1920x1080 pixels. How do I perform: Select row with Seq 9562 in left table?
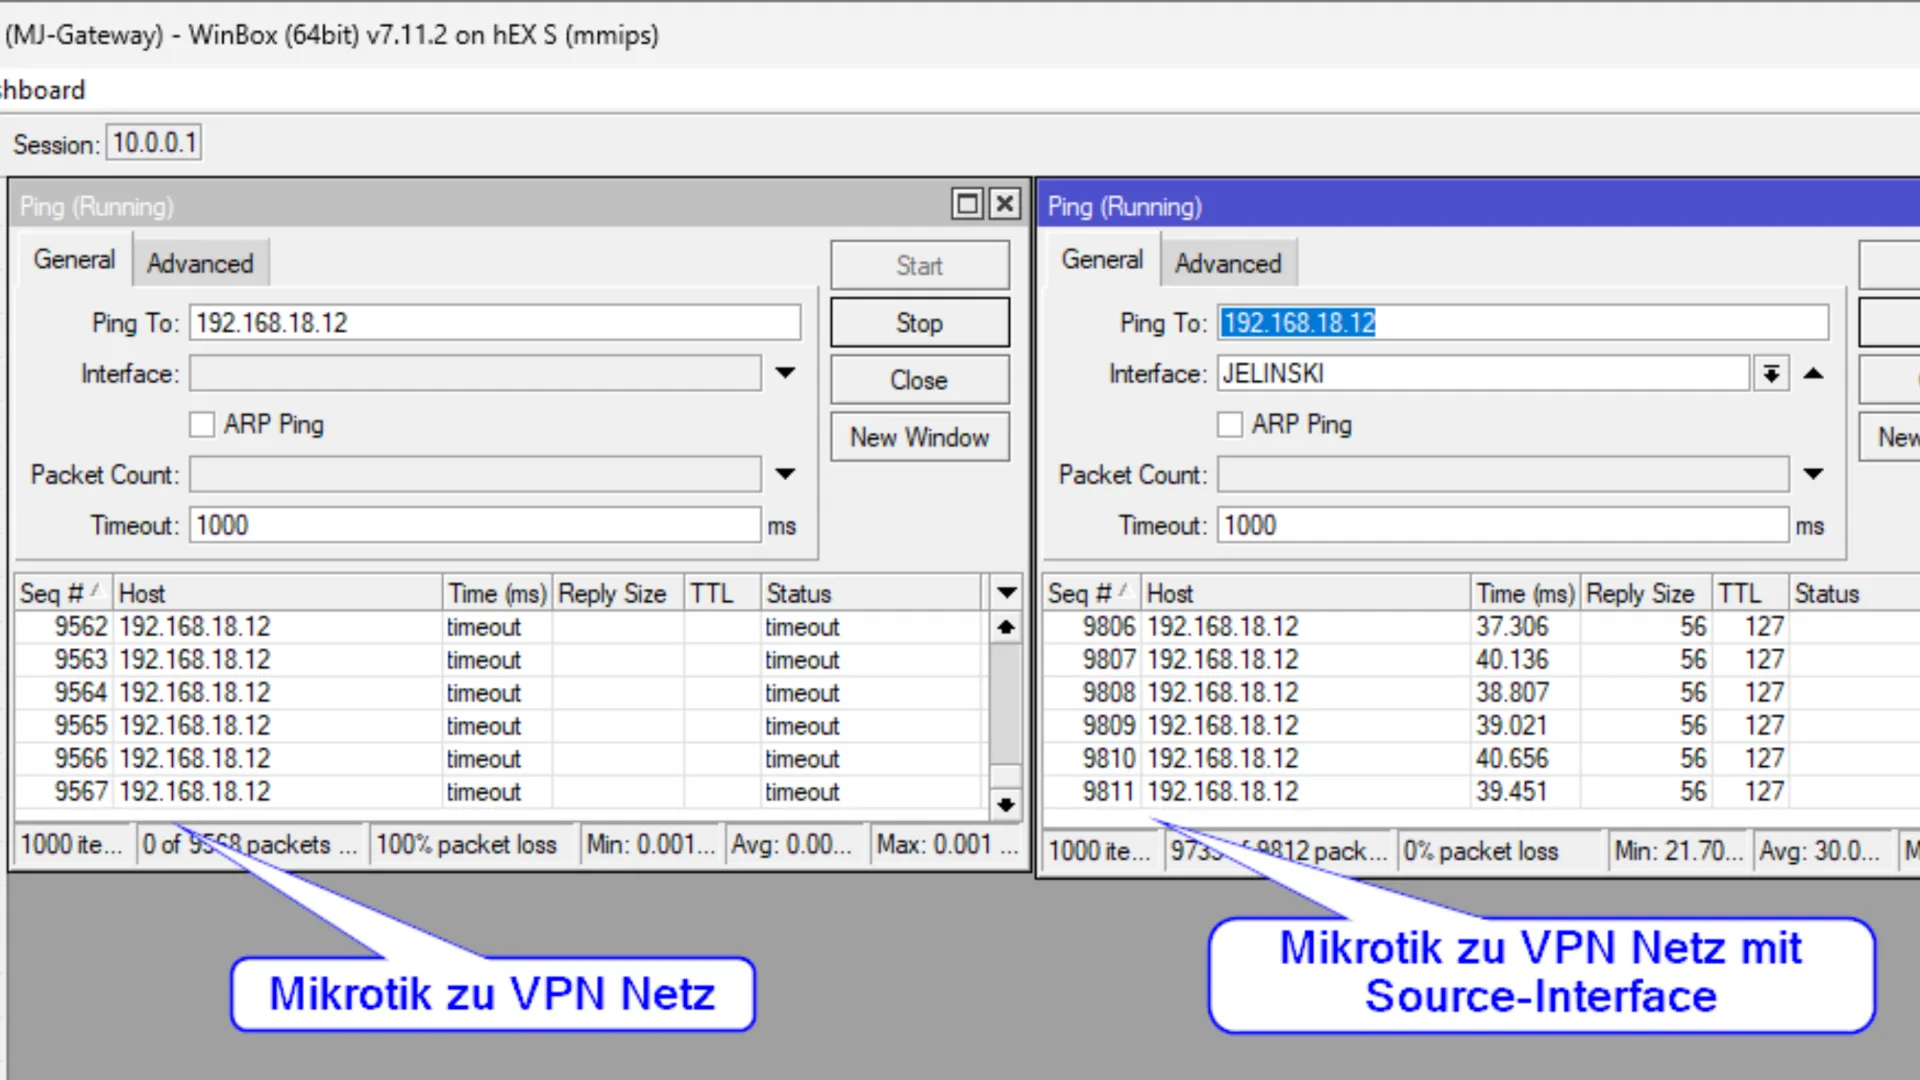(500, 627)
